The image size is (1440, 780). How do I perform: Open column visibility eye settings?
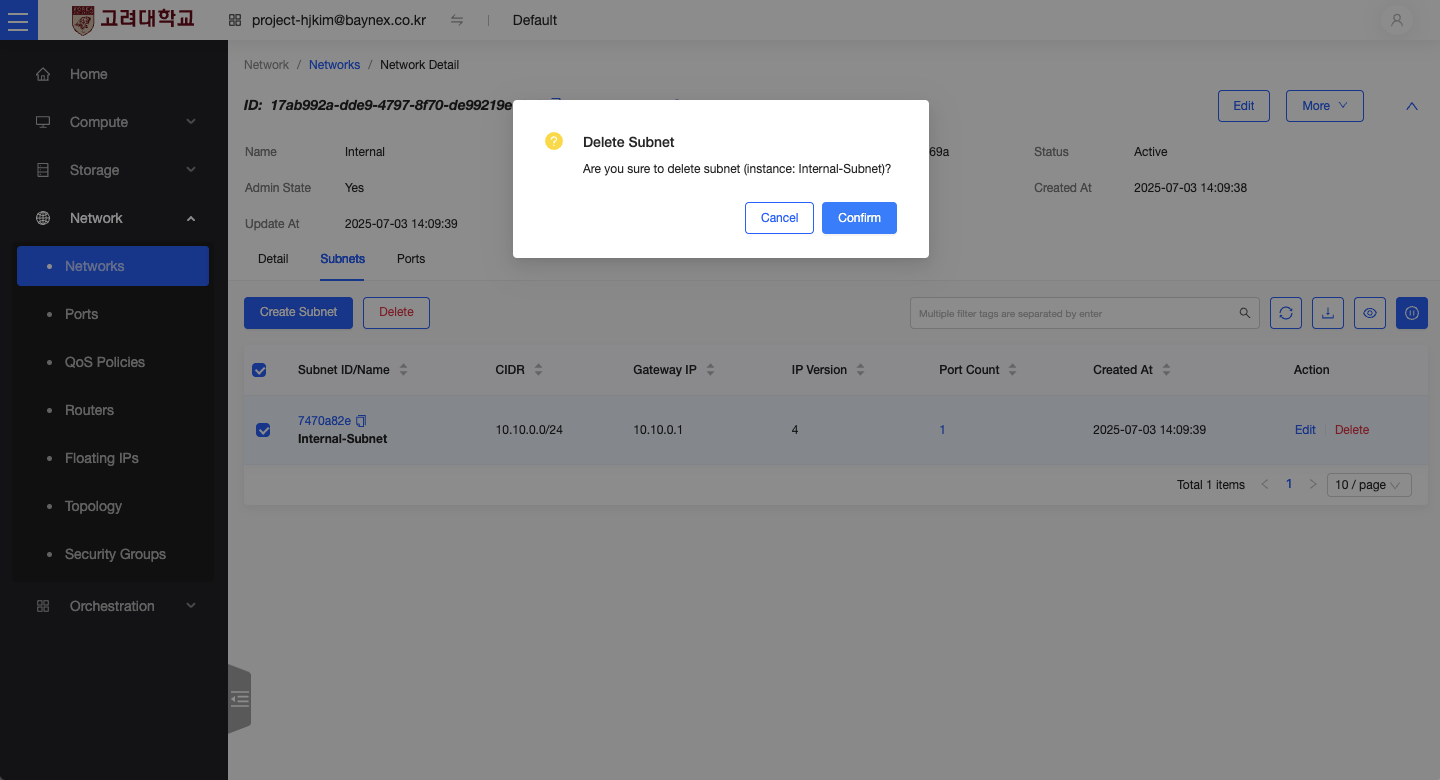pos(1370,313)
